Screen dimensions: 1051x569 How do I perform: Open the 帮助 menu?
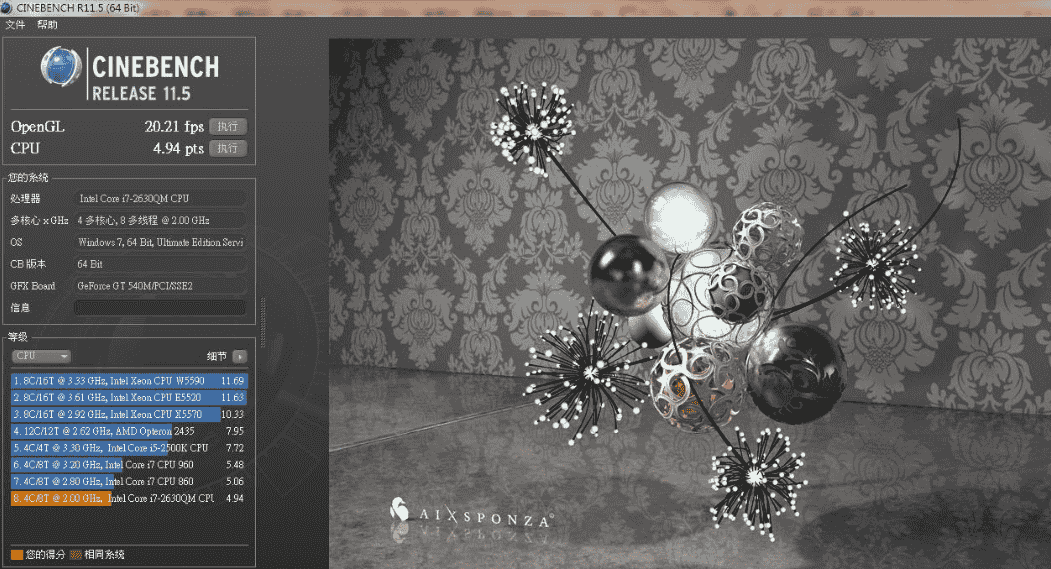(47, 25)
